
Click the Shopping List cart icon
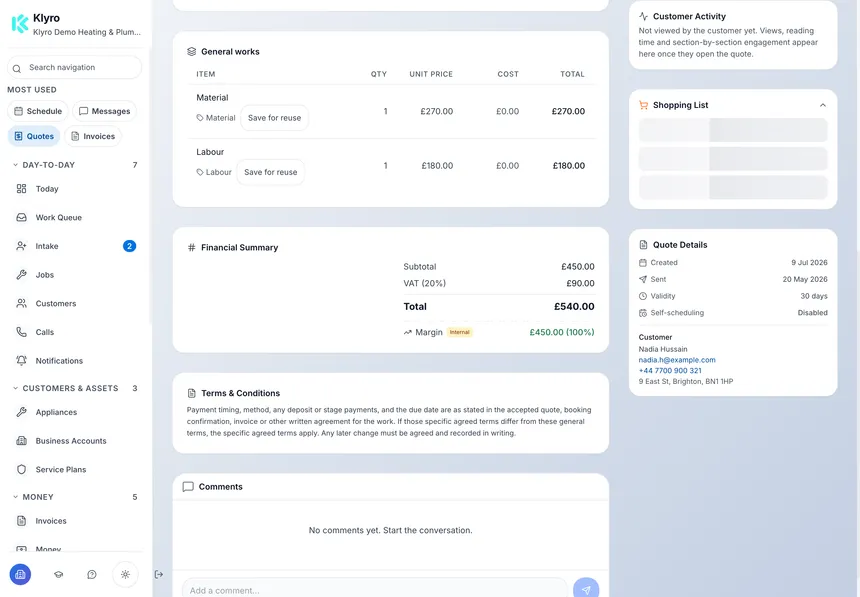click(643, 105)
